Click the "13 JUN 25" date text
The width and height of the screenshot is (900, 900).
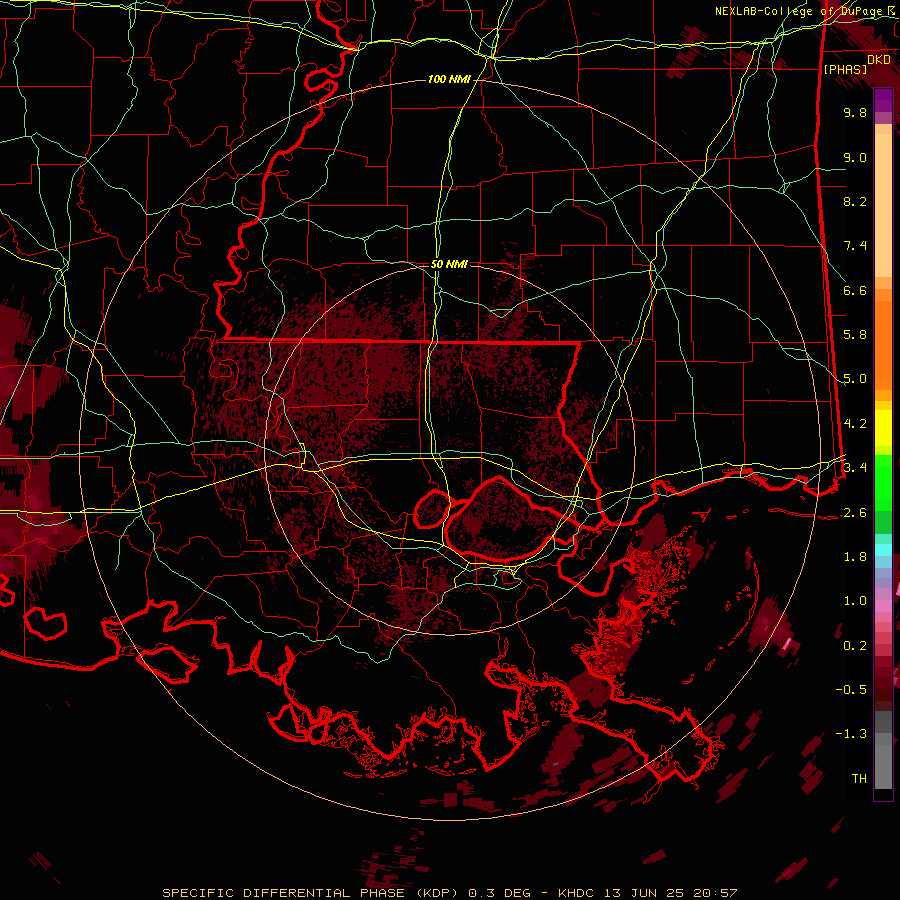point(642,893)
